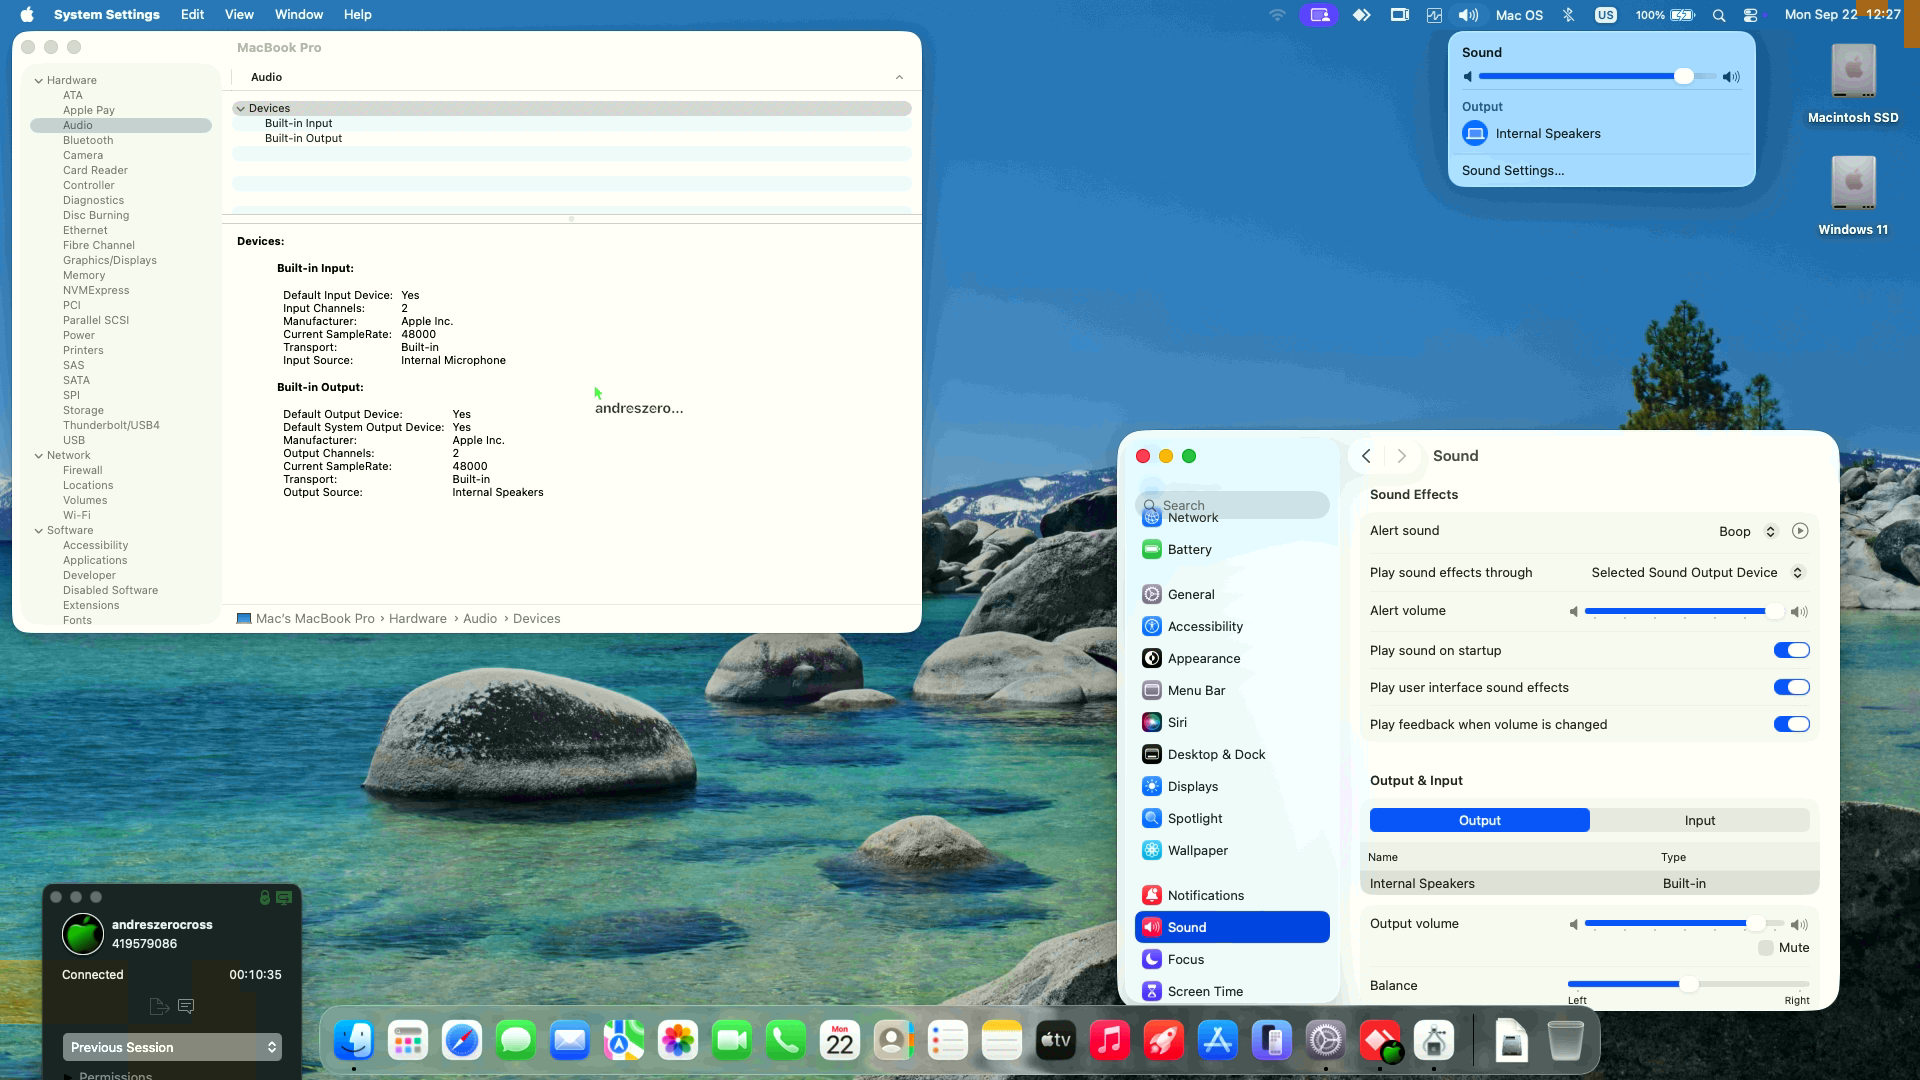Open Control Center in menu bar
This screenshot has width=1920, height=1080.
point(1751,15)
